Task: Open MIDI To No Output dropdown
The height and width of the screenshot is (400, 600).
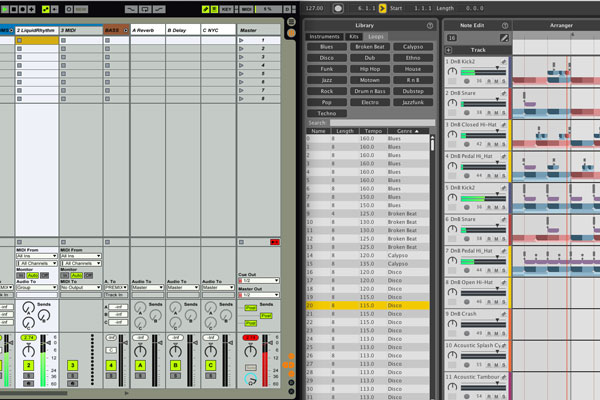Action: [x=81, y=287]
